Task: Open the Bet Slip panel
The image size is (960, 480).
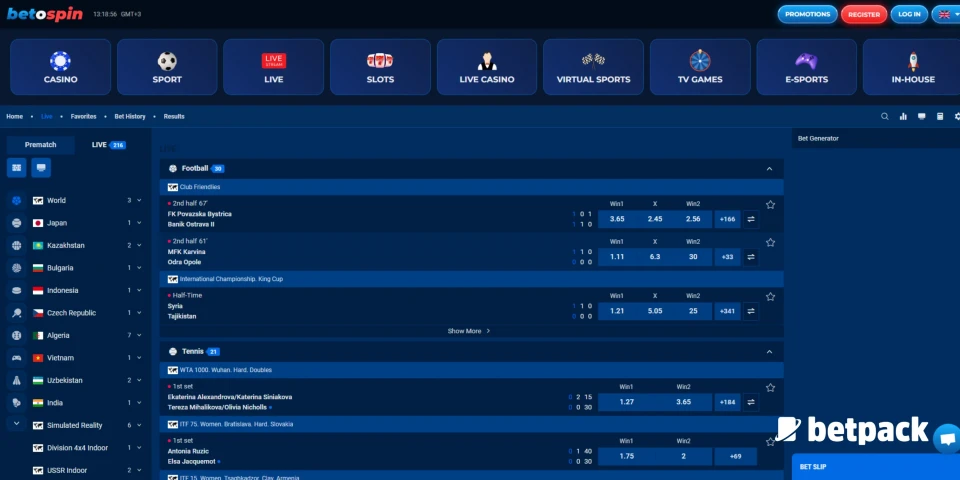Action: (876, 467)
